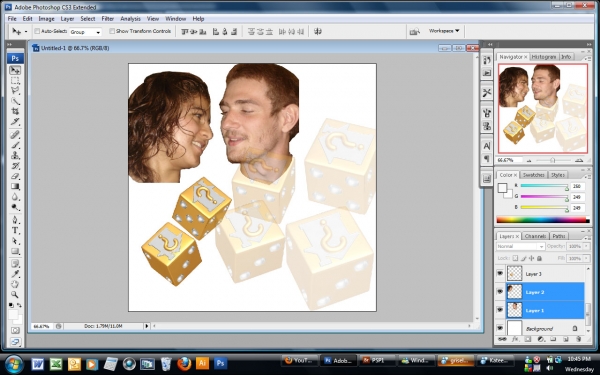Screen dimensions: 600x375
Task: Select the Healing Brush tool
Action: coord(15,135)
